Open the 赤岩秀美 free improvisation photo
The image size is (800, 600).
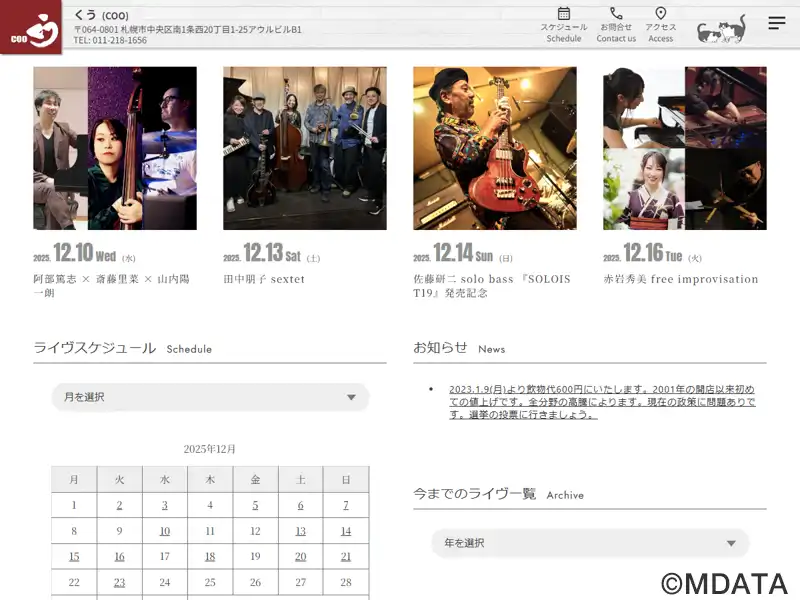[x=685, y=148]
